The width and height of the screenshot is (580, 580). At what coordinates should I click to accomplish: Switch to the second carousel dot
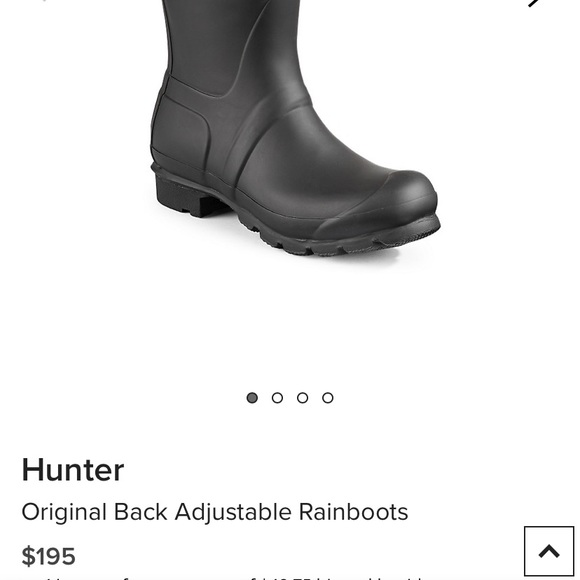[277, 398]
